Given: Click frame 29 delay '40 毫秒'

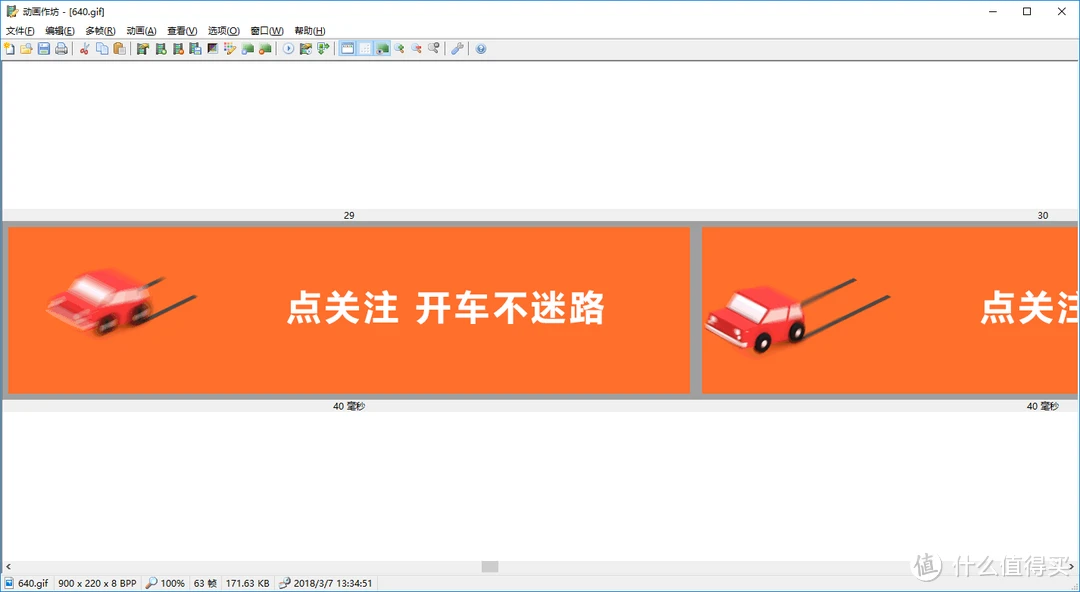Looking at the screenshot, I should click(349, 407).
